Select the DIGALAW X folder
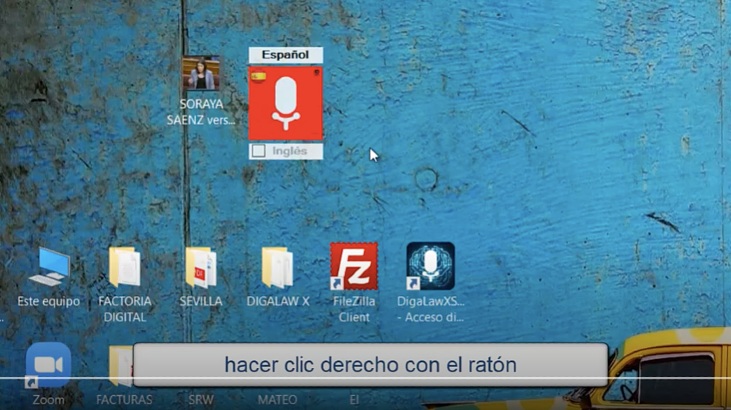 (277, 267)
